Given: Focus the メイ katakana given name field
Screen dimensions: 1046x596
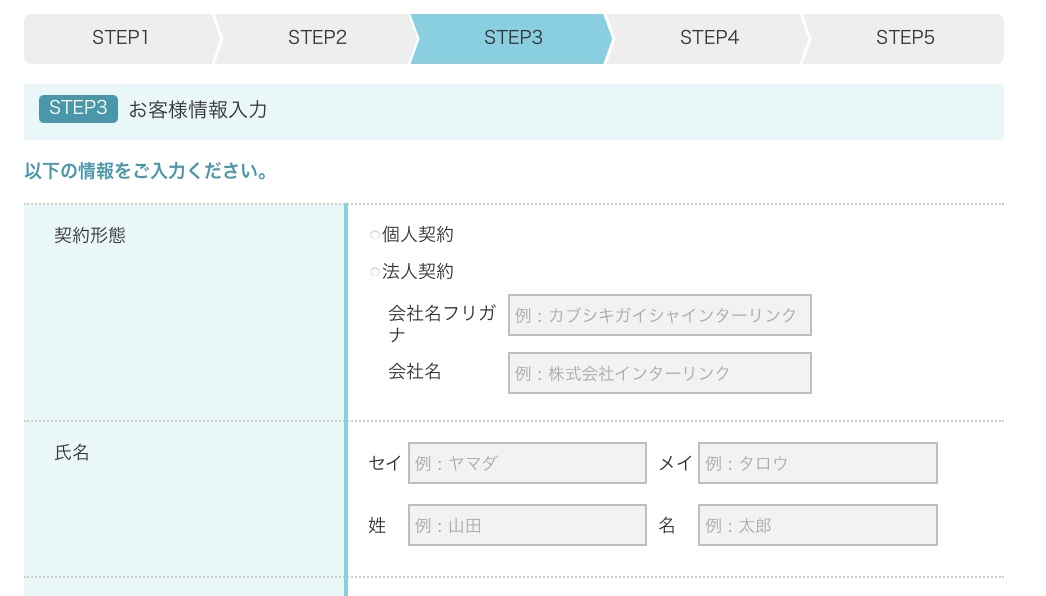Looking at the screenshot, I should point(818,463).
